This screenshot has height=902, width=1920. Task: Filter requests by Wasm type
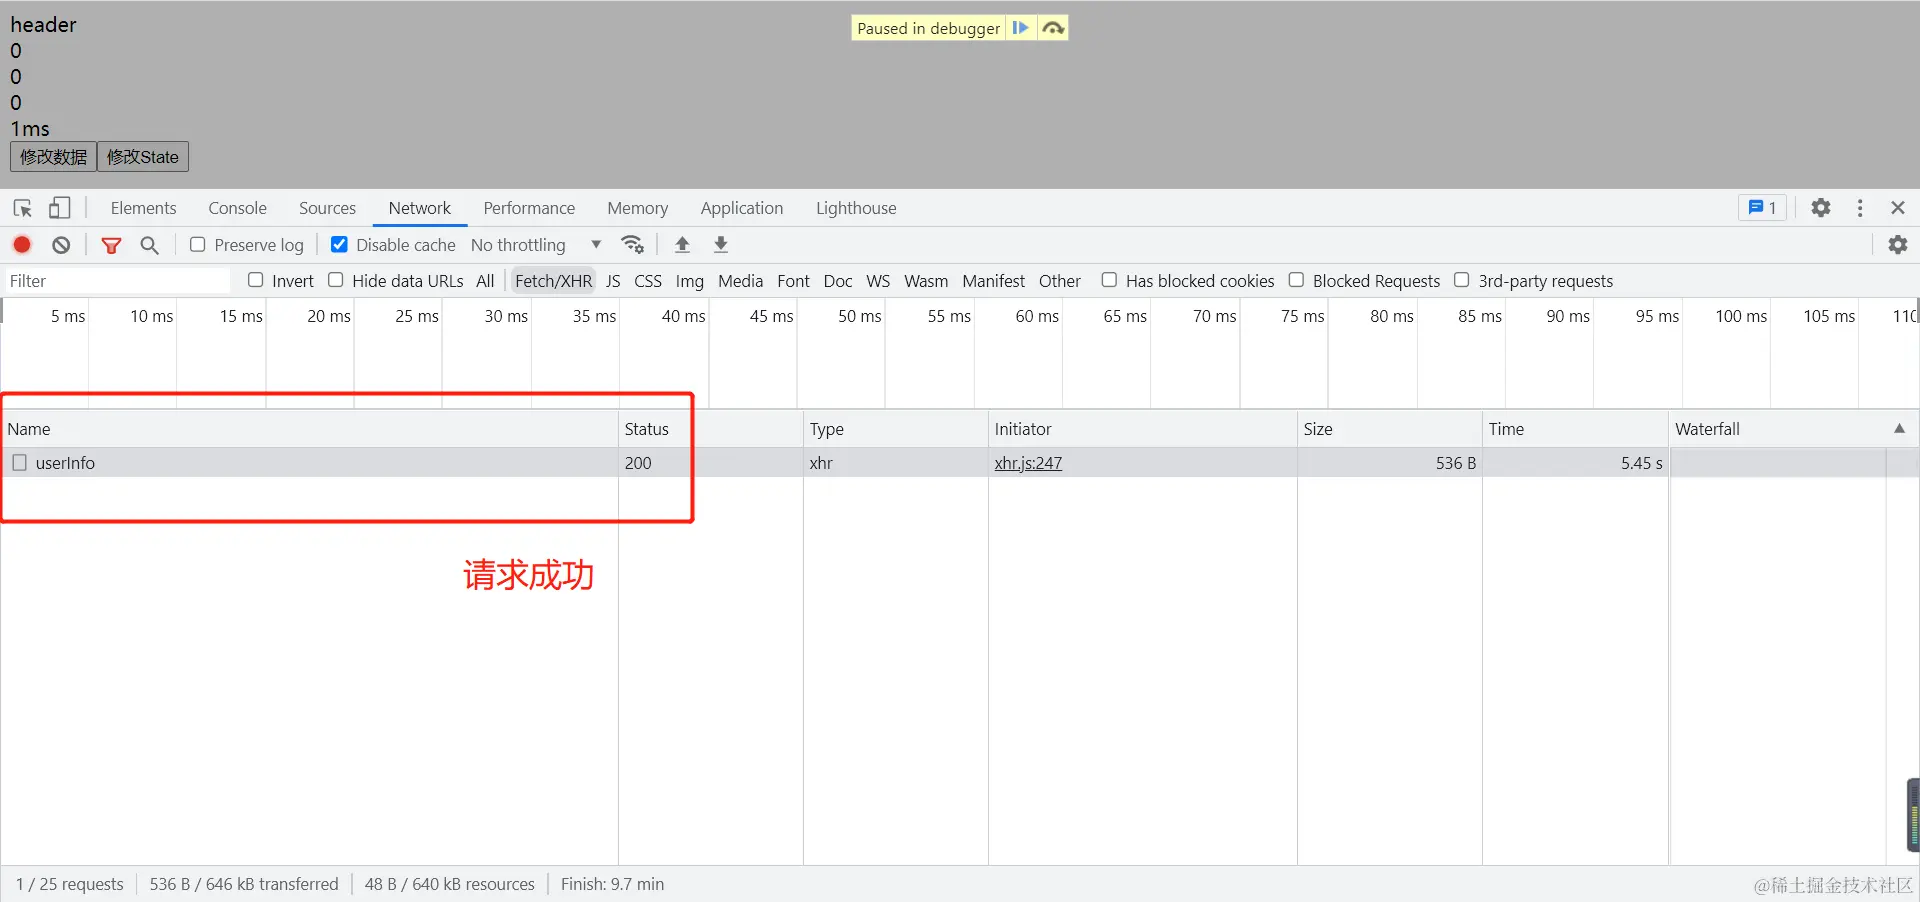926,281
